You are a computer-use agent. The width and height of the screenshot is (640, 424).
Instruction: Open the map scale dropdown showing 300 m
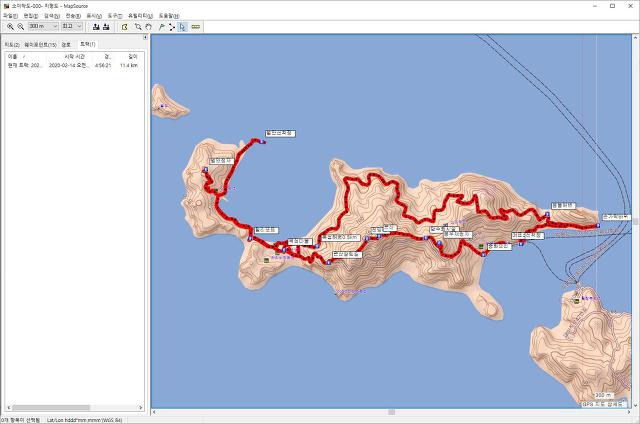[43, 26]
